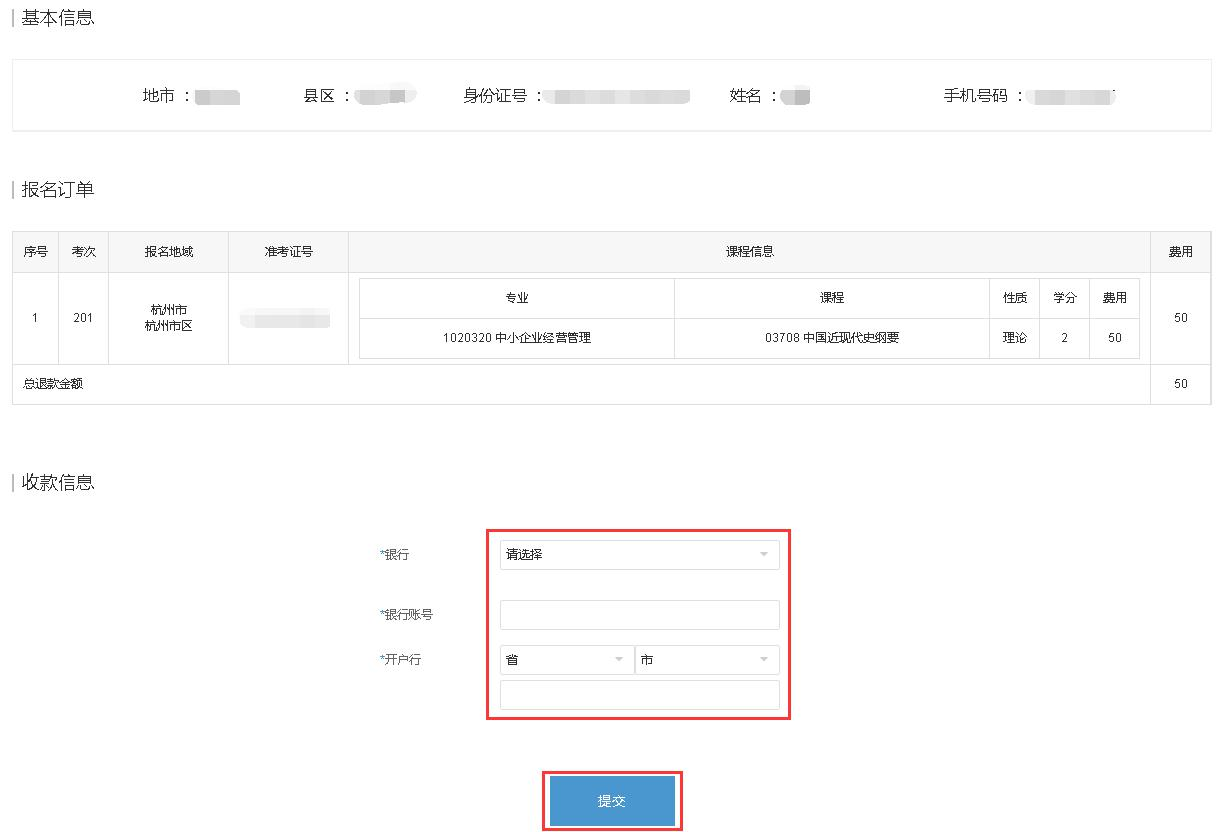Click the 手机号码 label
The height and width of the screenshot is (832, 1225).
coord(976,96)
